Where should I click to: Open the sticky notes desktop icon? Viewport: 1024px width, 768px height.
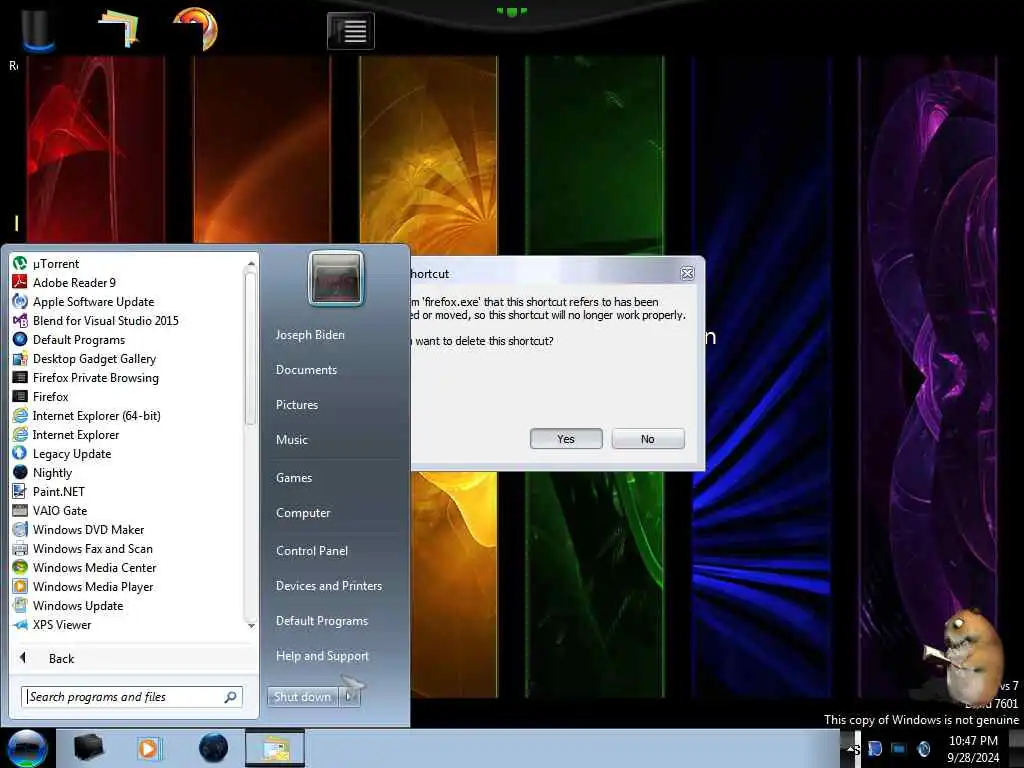tap(119, 28)
